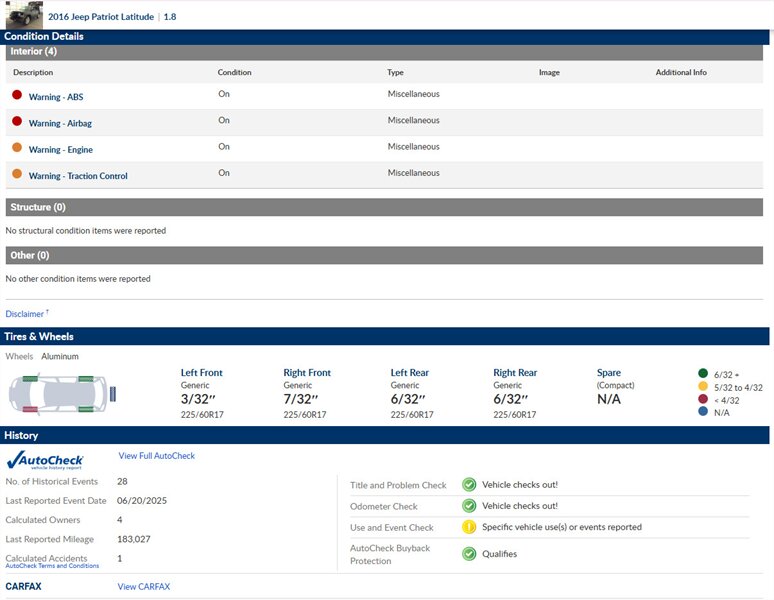Viewport: 774px width, 600px height.
Task: Click the green 6/32+ legend swatch
Action: [x=703, y=374]
